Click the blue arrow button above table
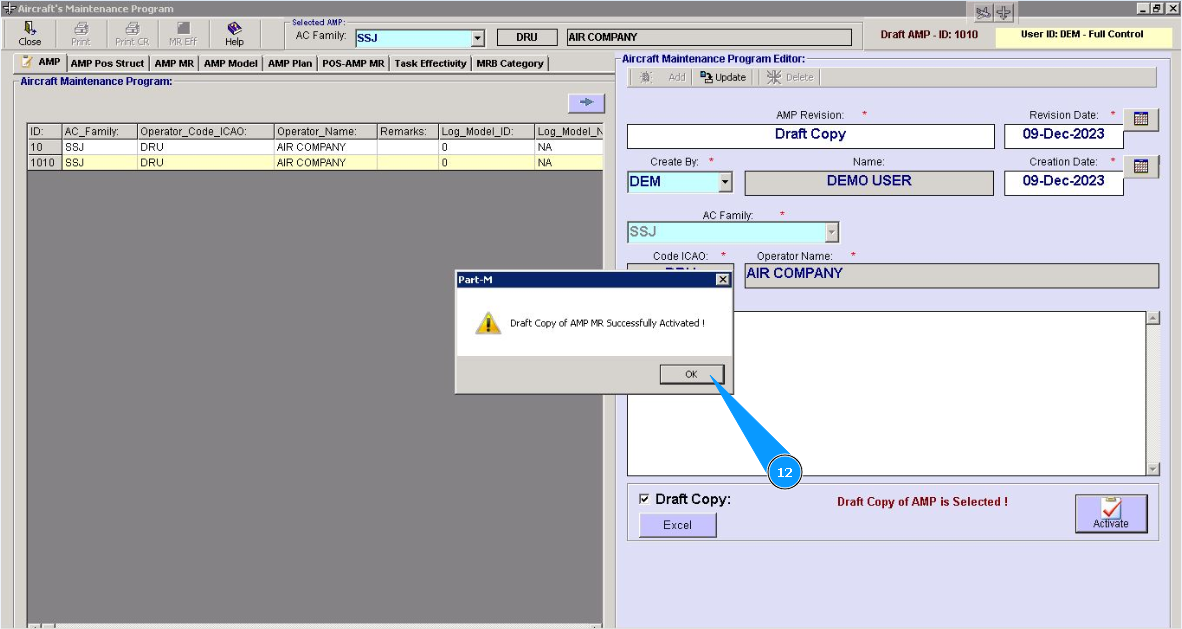 (586, 103)
